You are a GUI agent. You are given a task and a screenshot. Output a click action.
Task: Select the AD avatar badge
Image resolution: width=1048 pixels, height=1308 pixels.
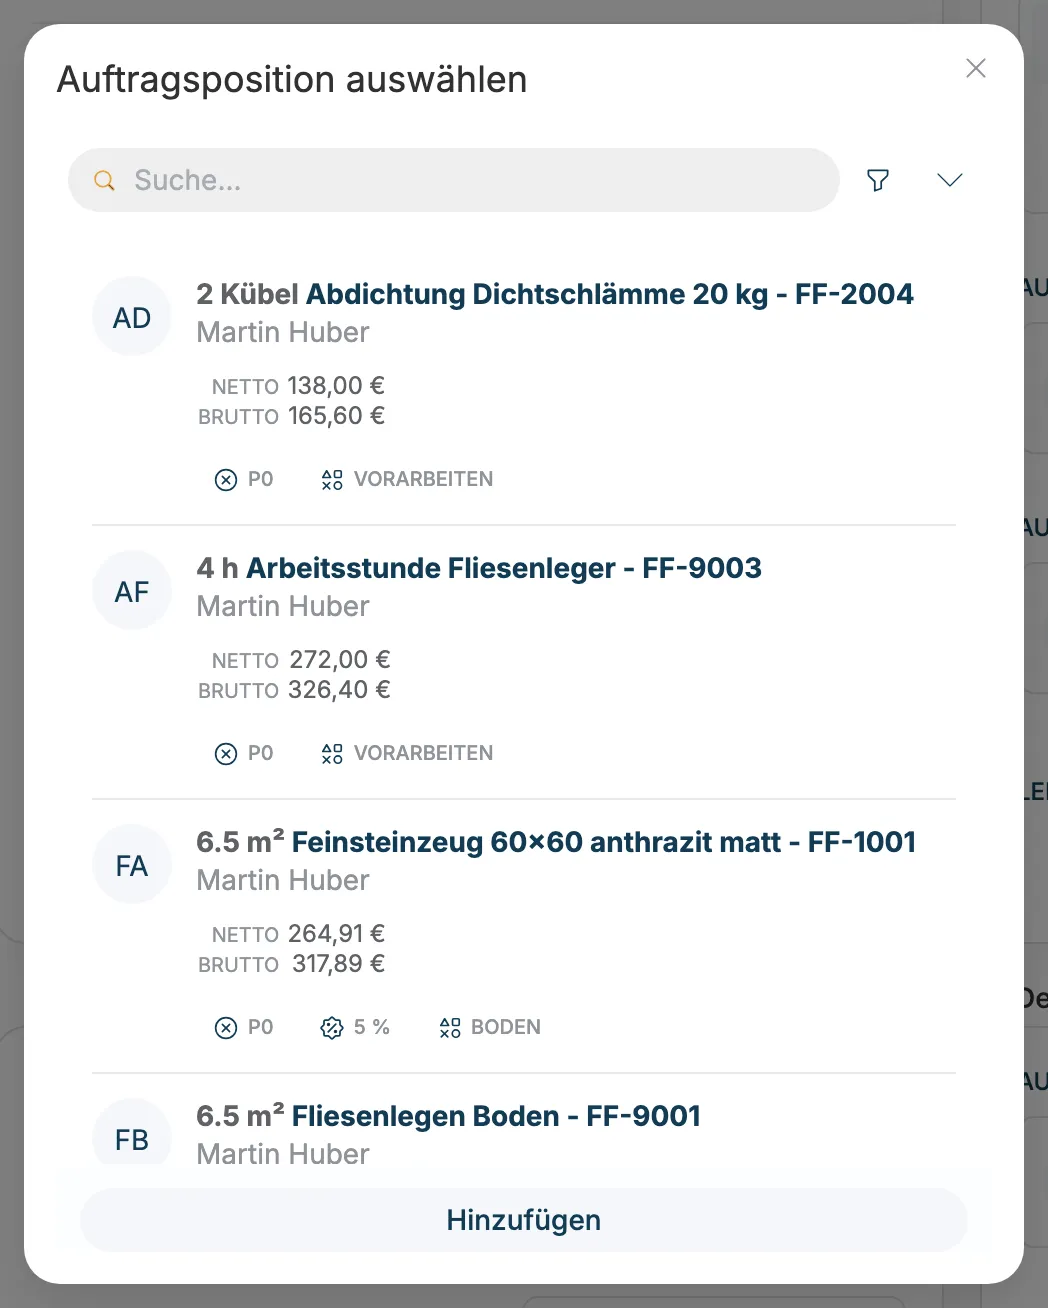coord(132,318)
